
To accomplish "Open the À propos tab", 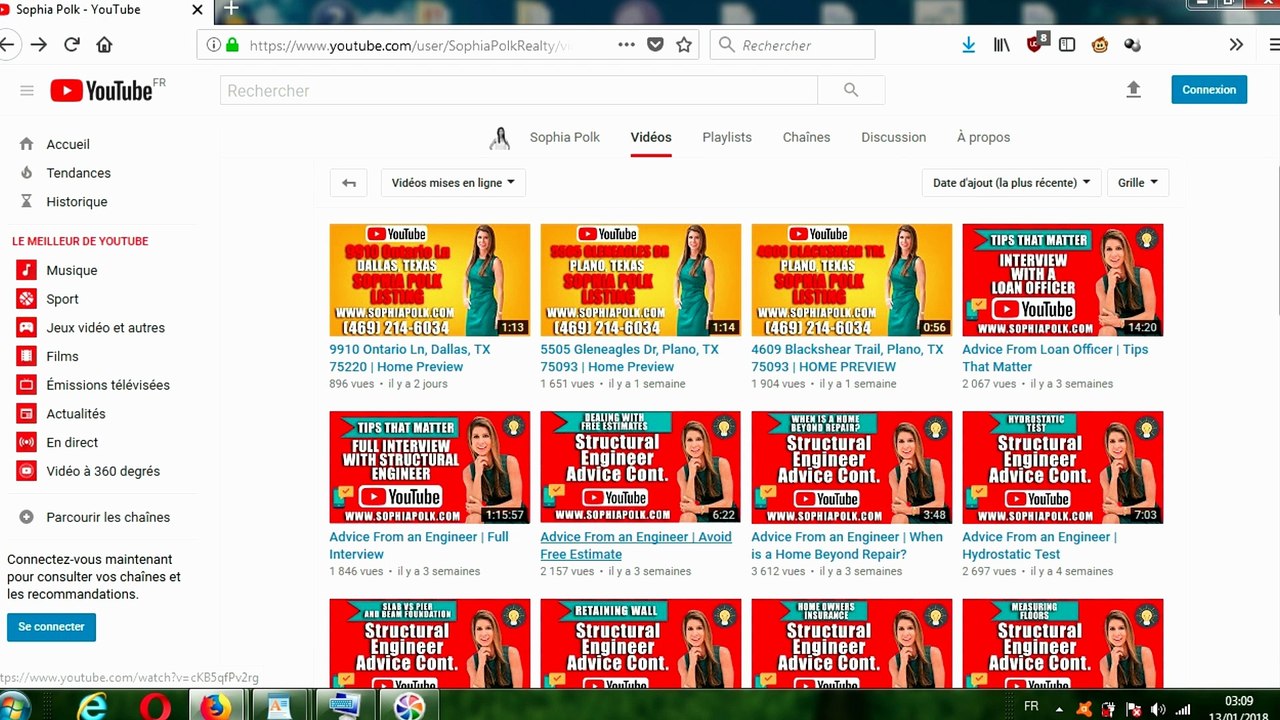I will click(983, 137).
